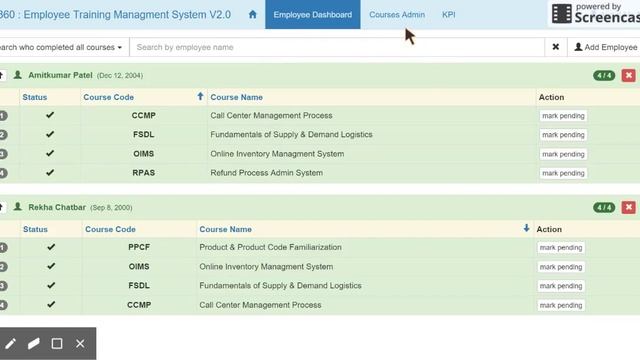Open the completed-all-courses search filter dropdown
Viewport: 640px width, 360px height.
click(x=63, y=47)
